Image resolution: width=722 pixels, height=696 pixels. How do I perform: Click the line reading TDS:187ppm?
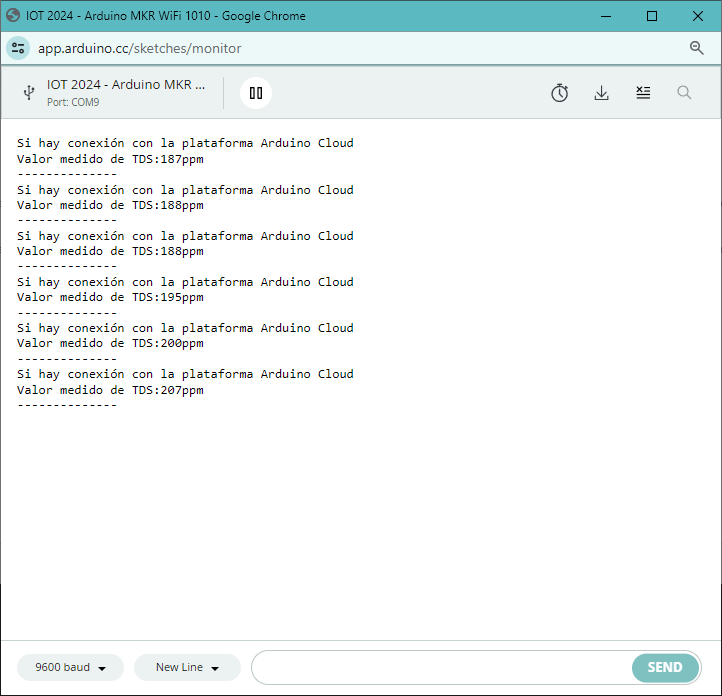click(x=110, y=159)
